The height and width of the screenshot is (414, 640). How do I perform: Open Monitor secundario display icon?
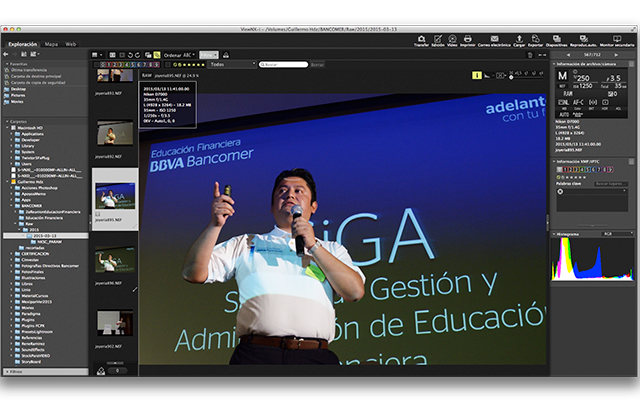pos(617,40)
